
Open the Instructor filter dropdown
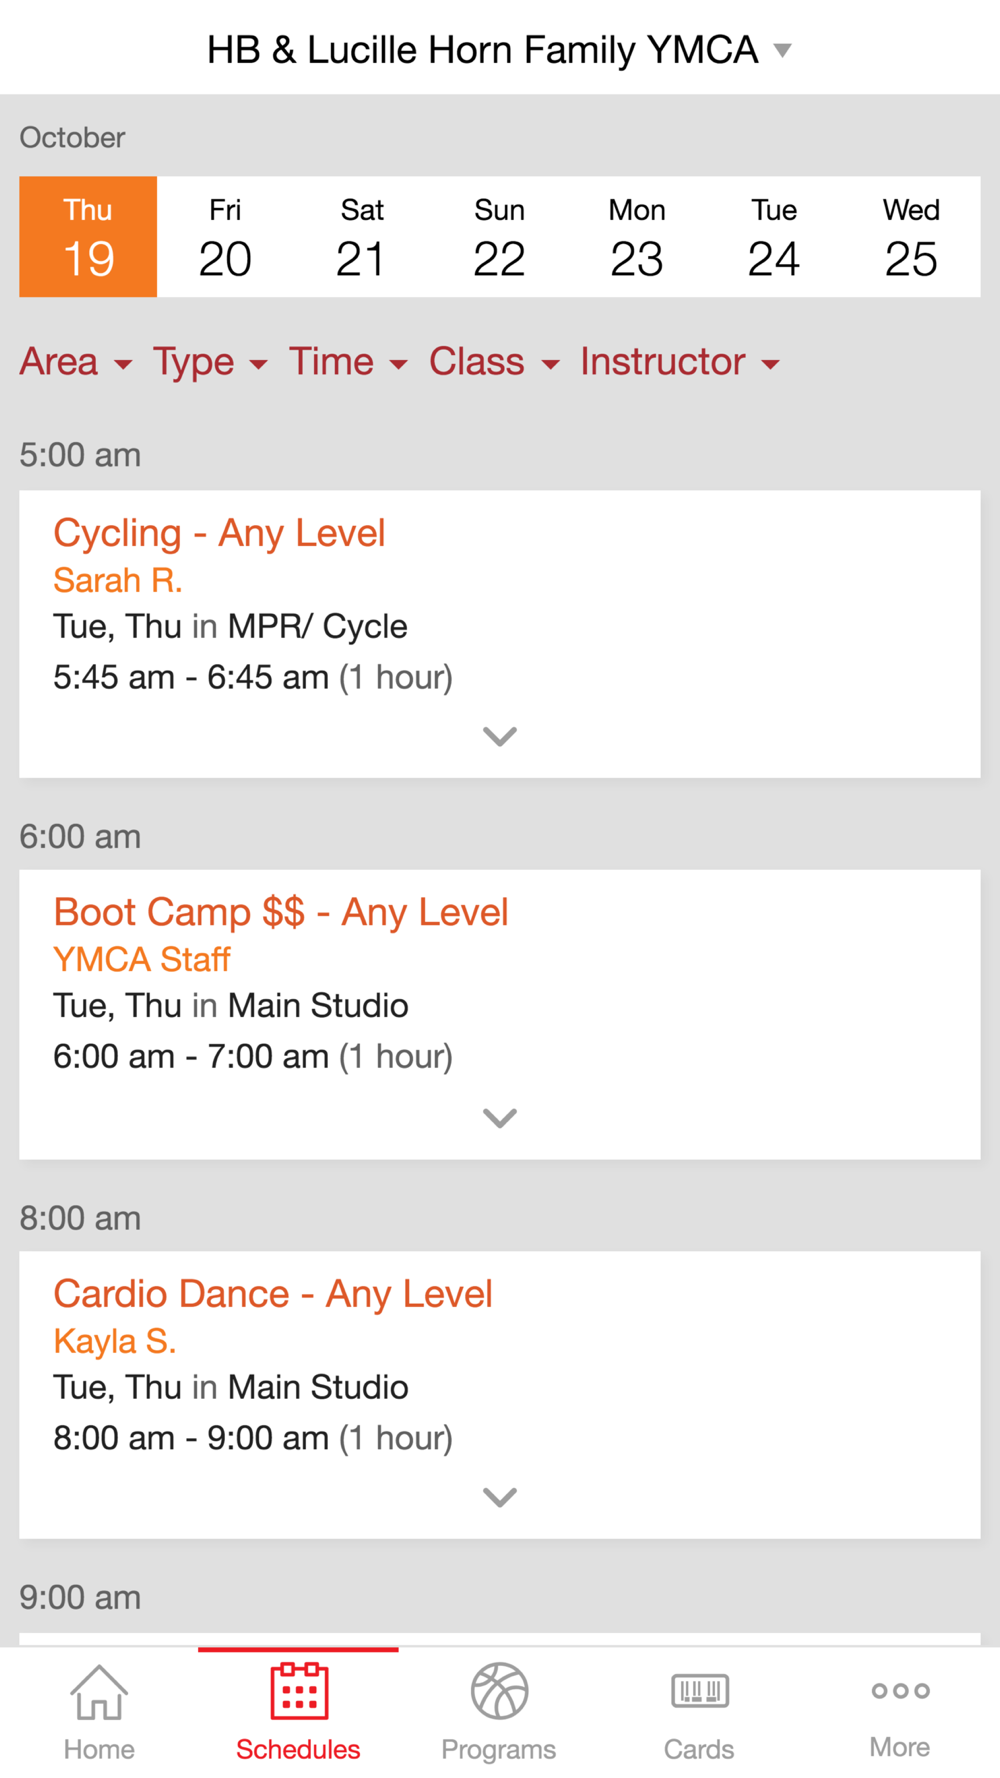point(680,362)
